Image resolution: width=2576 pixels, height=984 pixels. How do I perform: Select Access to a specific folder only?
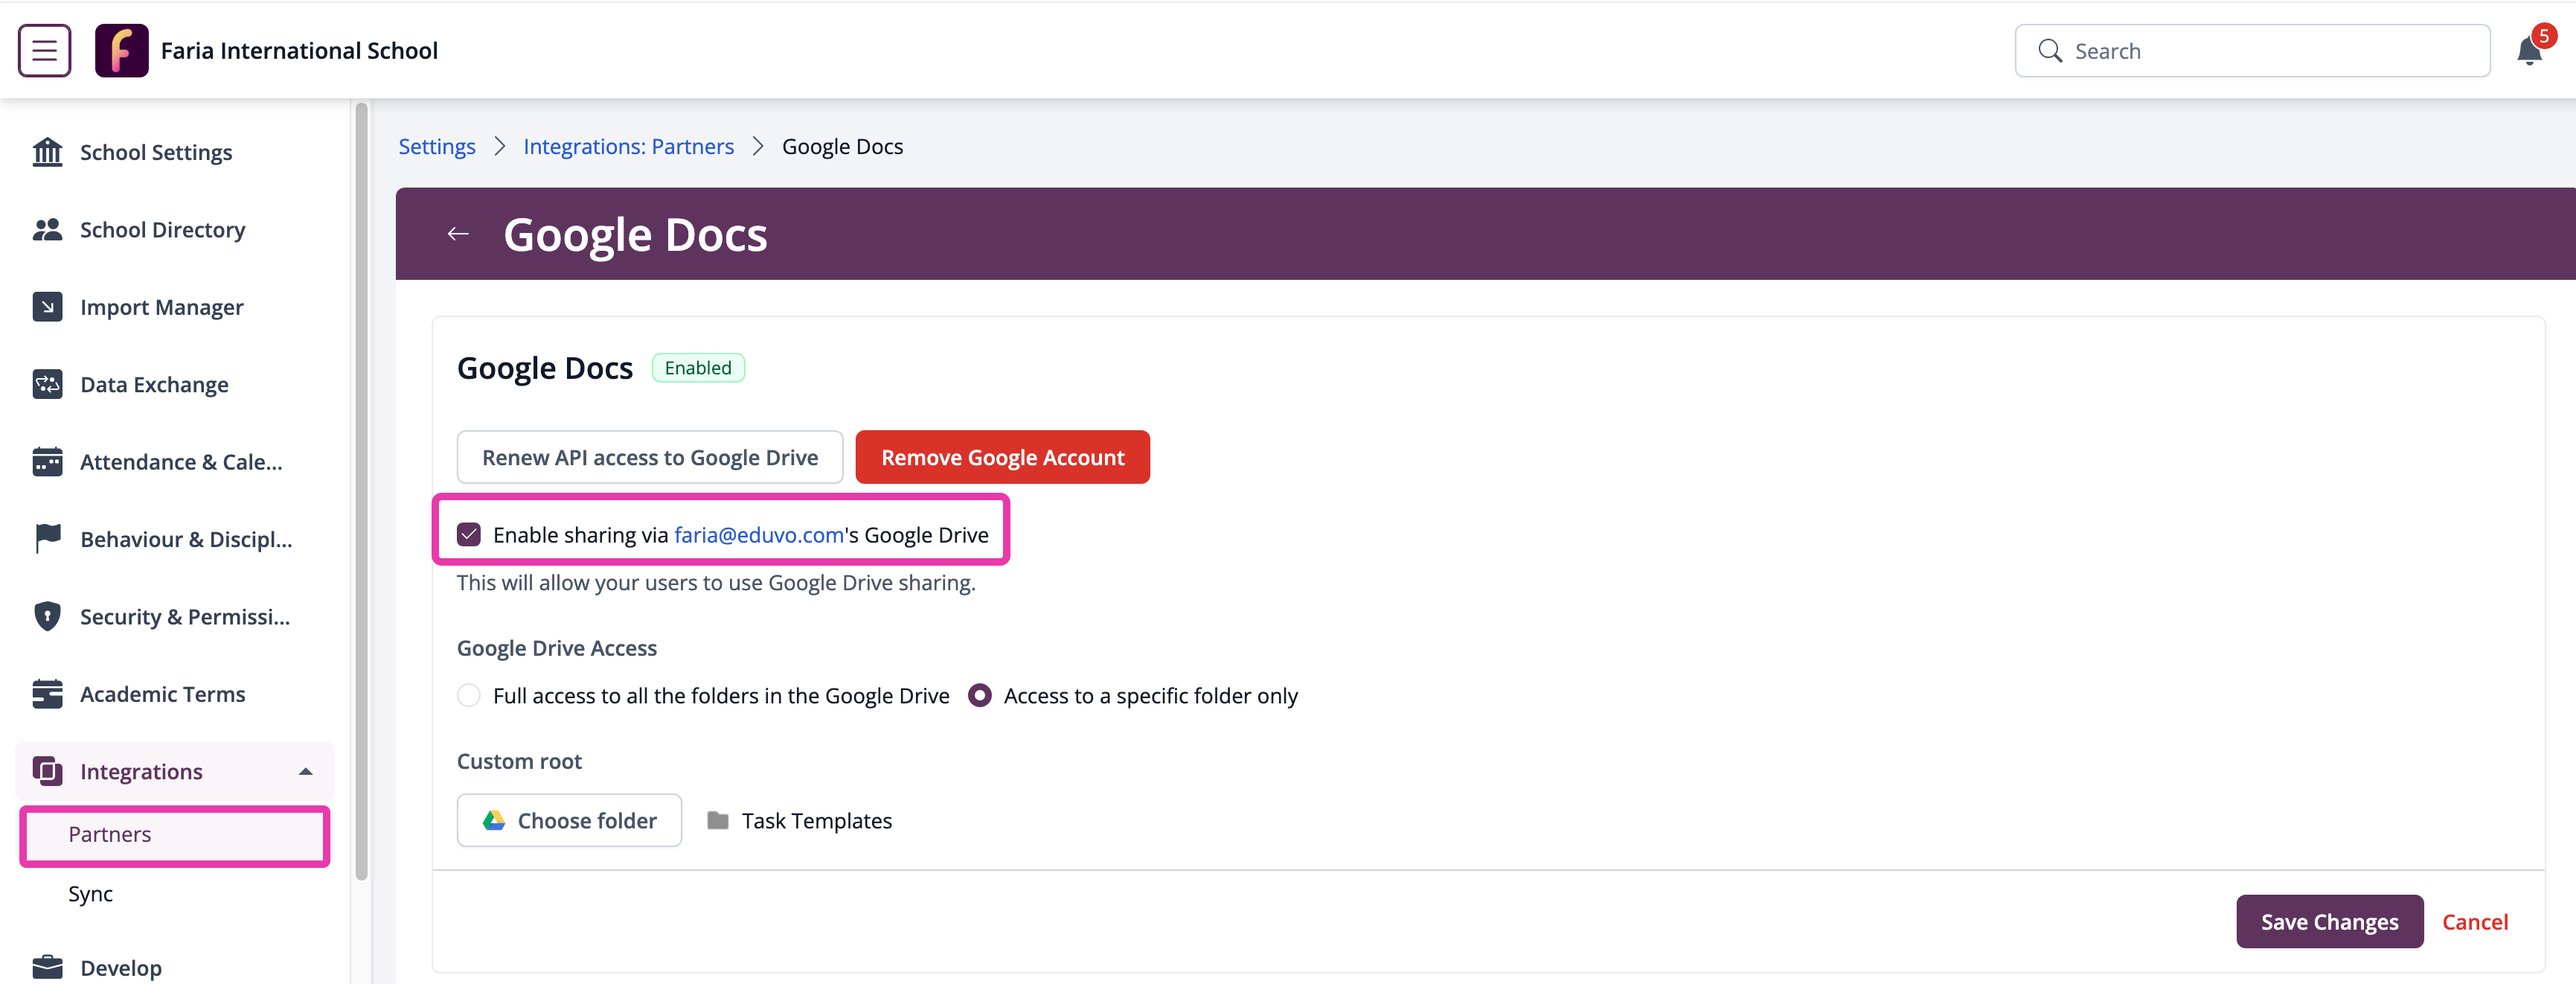(x=980, y=695)
